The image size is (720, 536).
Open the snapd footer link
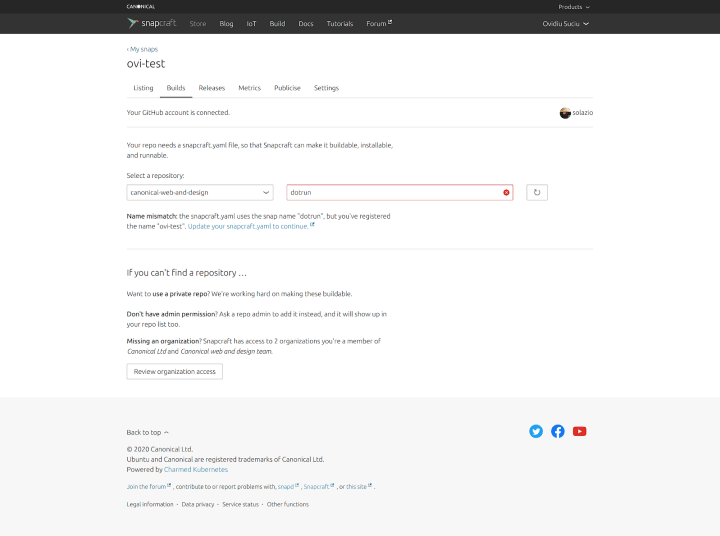point(288,486)
